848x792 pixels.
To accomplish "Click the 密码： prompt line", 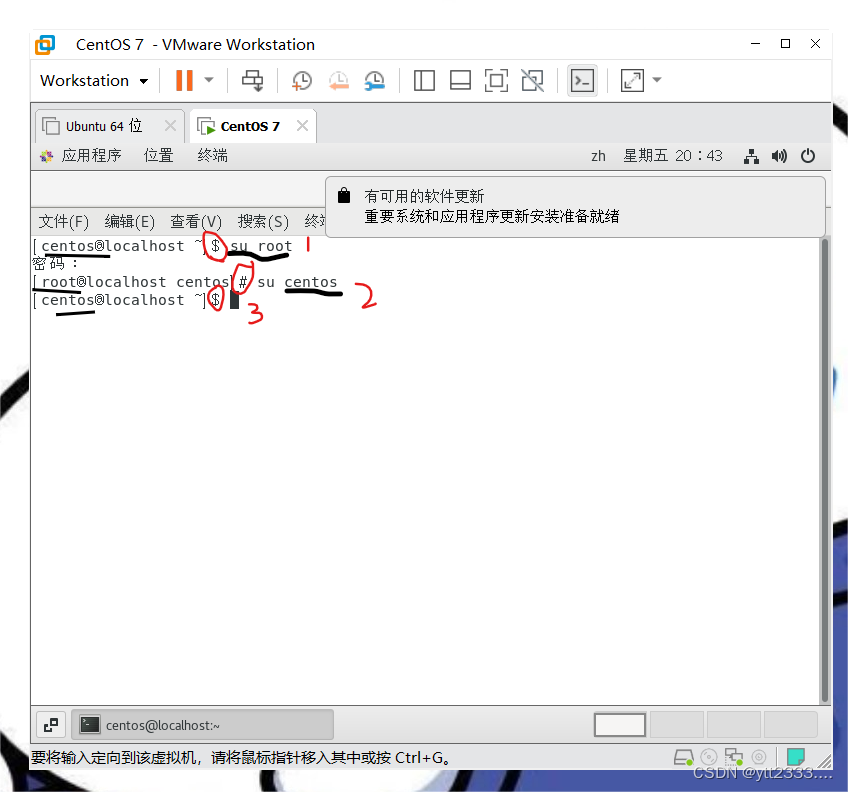I will coord(56,263).
